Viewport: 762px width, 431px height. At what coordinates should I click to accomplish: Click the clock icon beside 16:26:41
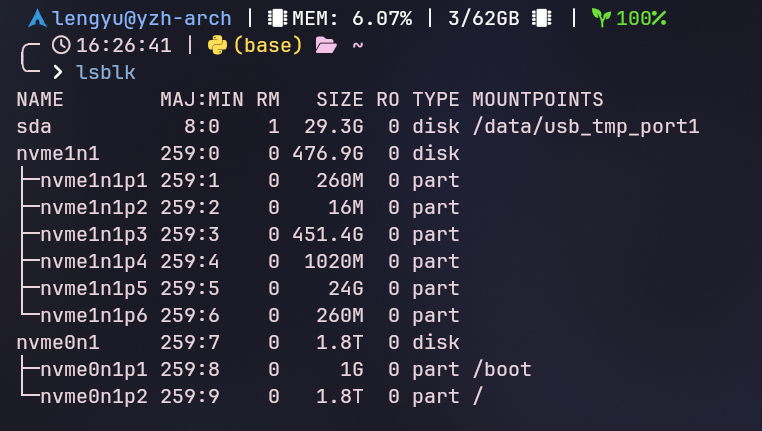pyautogui.click(x=61, y=45)
